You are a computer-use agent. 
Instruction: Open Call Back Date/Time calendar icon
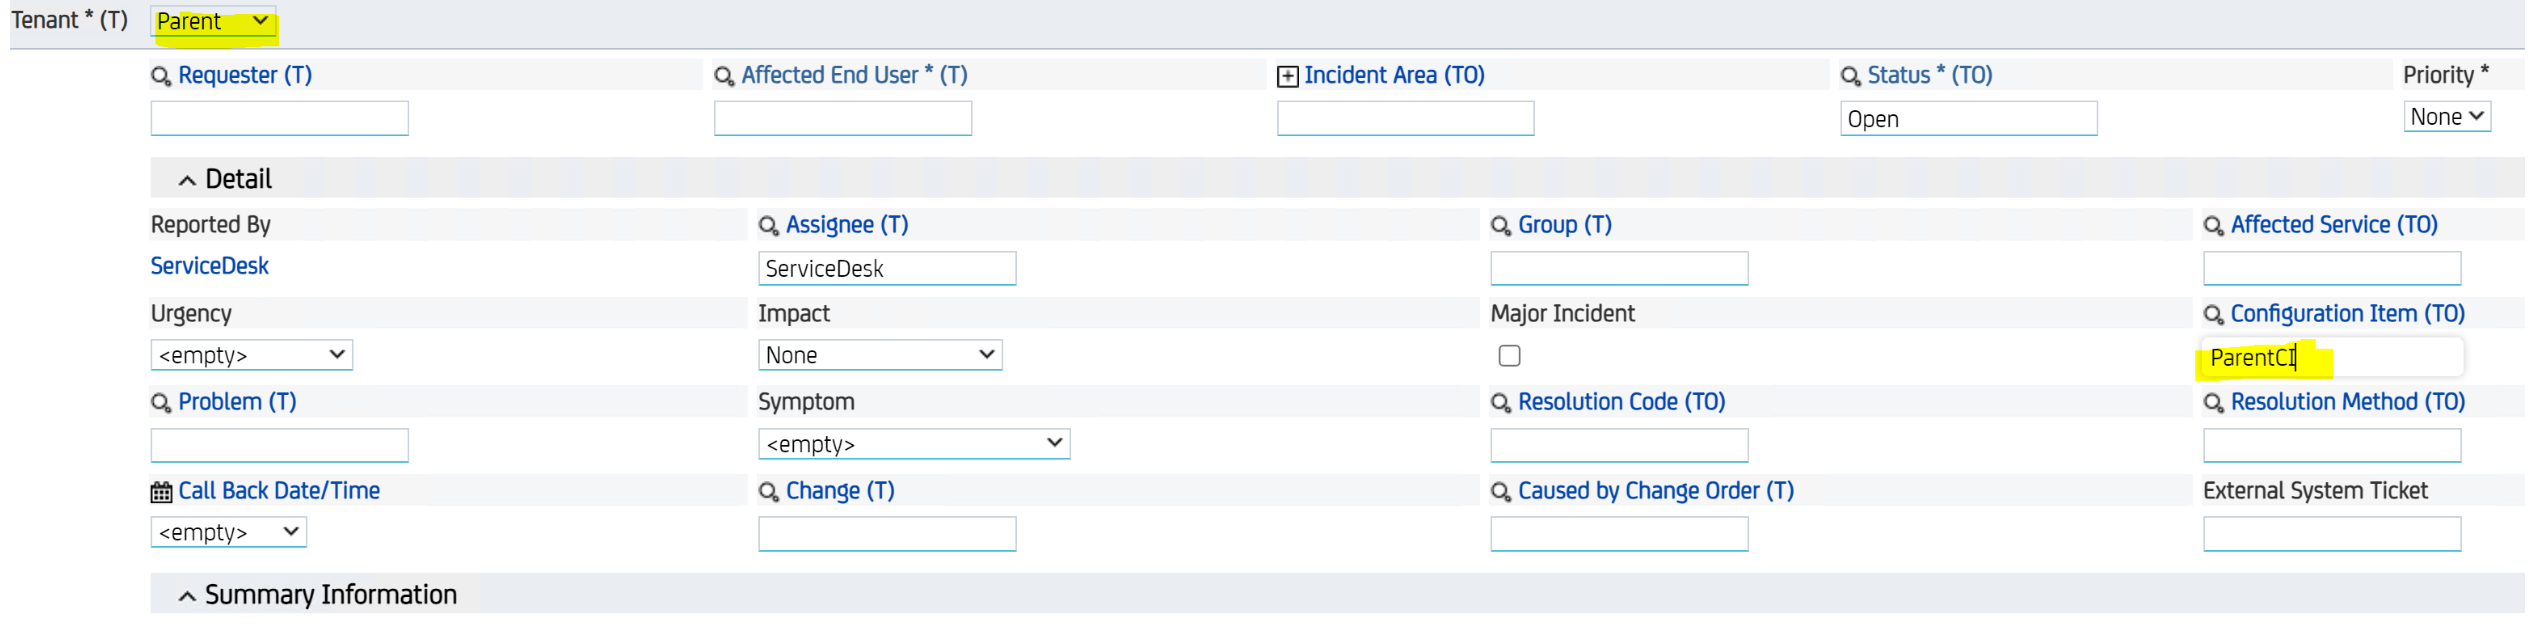(x=161, y=492)
